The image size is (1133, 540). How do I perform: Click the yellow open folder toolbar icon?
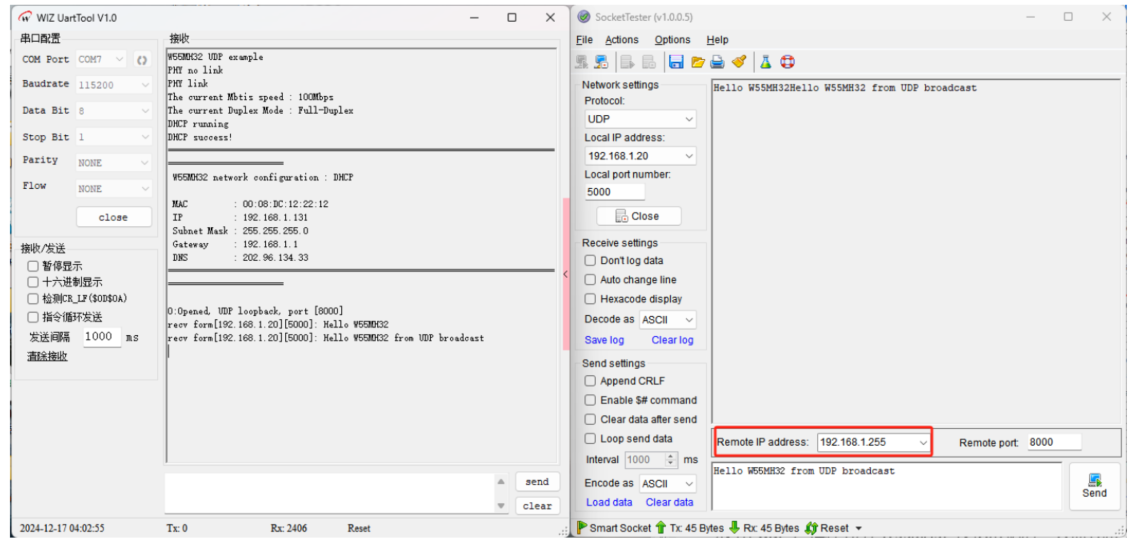pyautogui.click(x=698, y=62)
